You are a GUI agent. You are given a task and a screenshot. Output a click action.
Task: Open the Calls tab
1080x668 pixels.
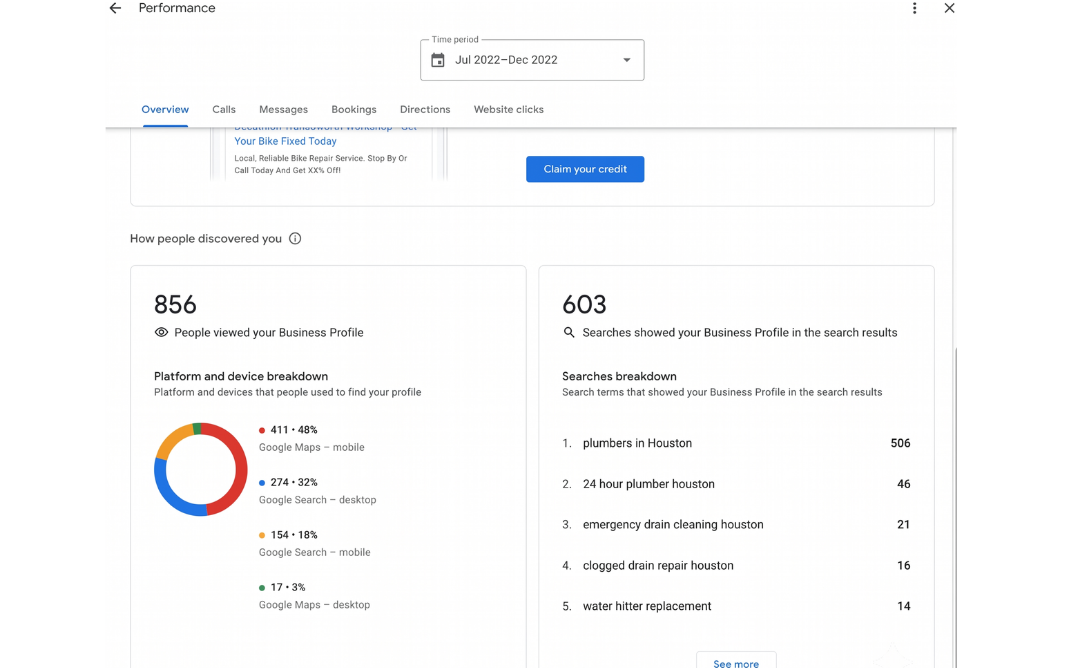224,109
